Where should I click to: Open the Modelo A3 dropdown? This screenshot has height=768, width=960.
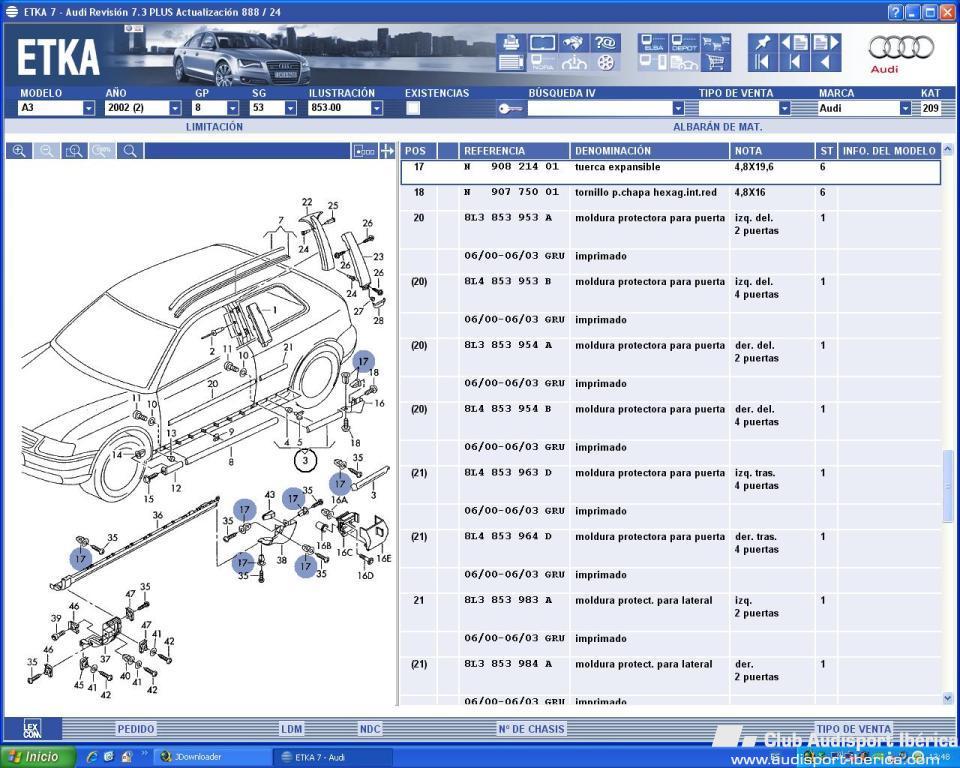click(89, 108)
